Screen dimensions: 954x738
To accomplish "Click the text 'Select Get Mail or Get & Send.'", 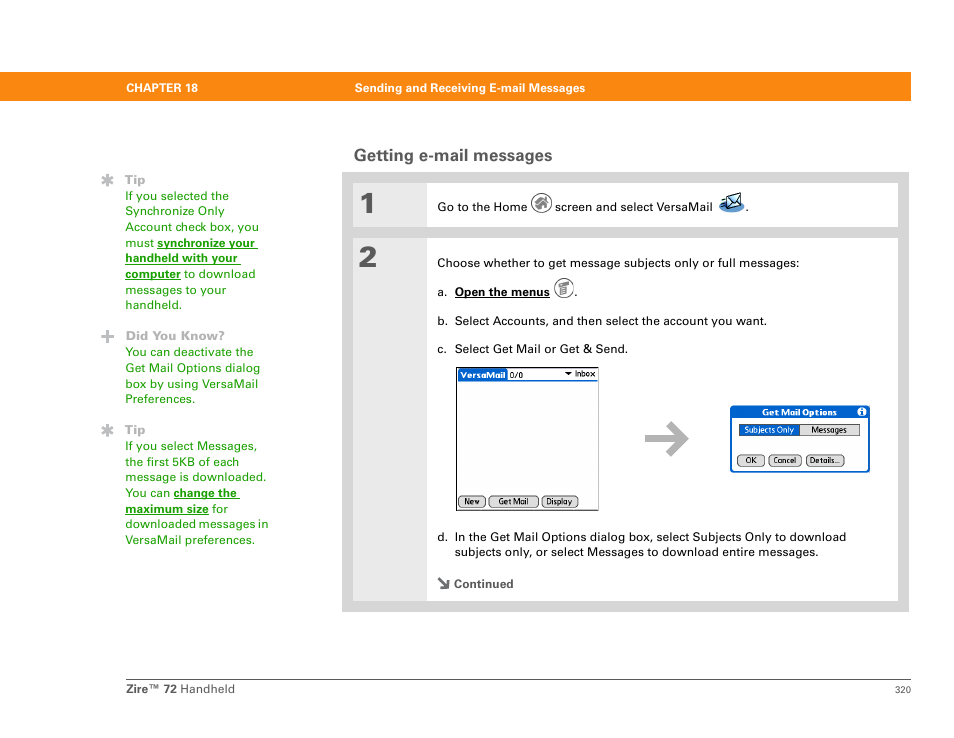I will [x=541, y=349].
